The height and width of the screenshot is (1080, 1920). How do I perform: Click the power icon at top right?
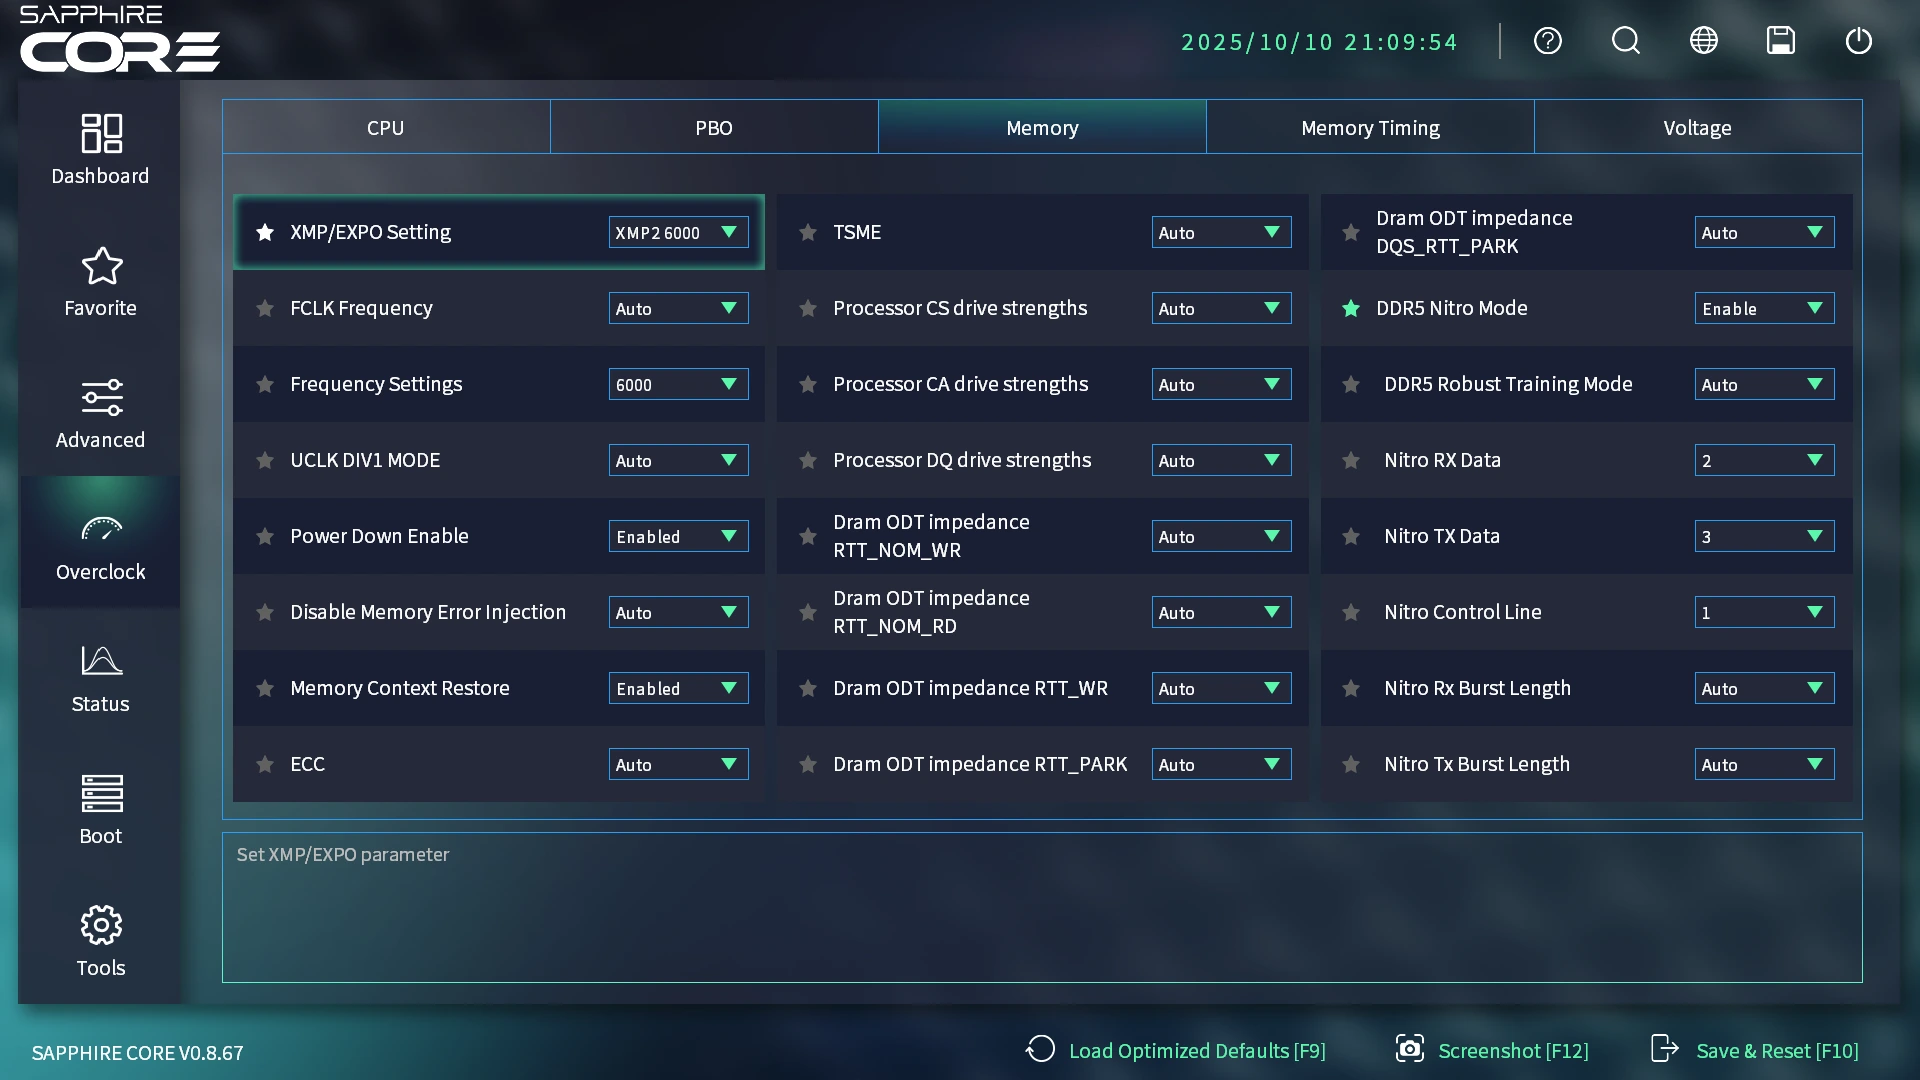click(1858, 41)
